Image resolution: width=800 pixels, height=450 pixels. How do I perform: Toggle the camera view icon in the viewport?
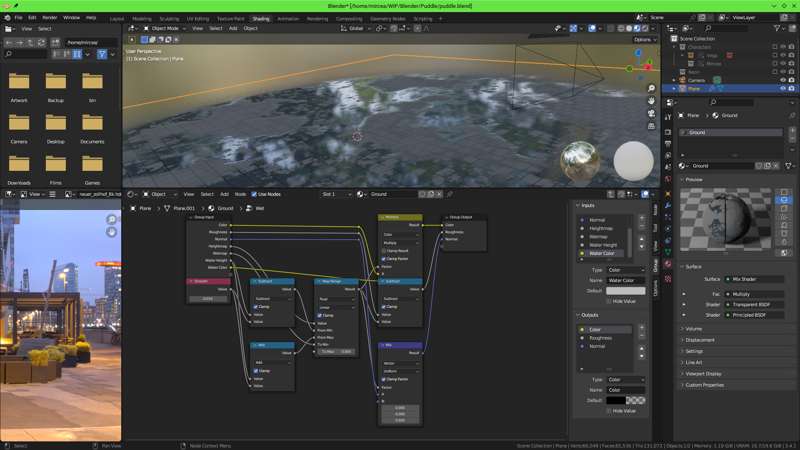pos(652,115)
